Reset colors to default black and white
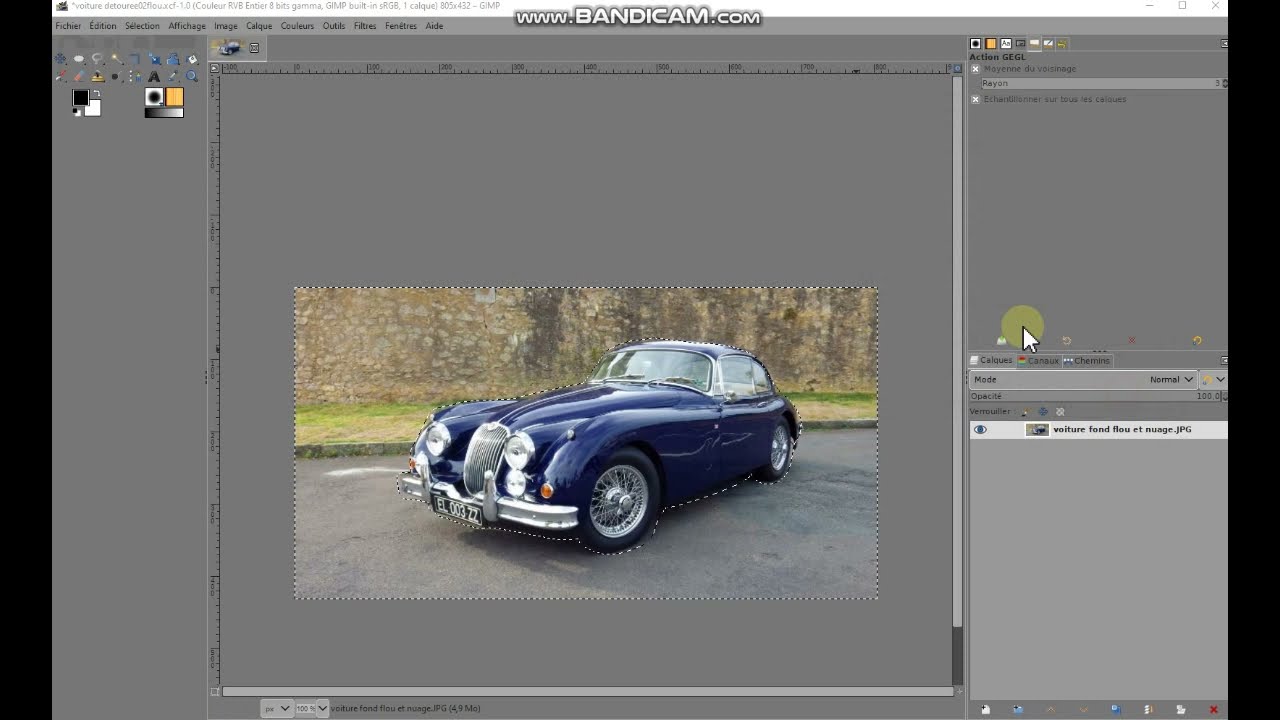Image resolution: width=1280 pixels, height=720 pixels. pyautogui.click(x=76, y=112)
